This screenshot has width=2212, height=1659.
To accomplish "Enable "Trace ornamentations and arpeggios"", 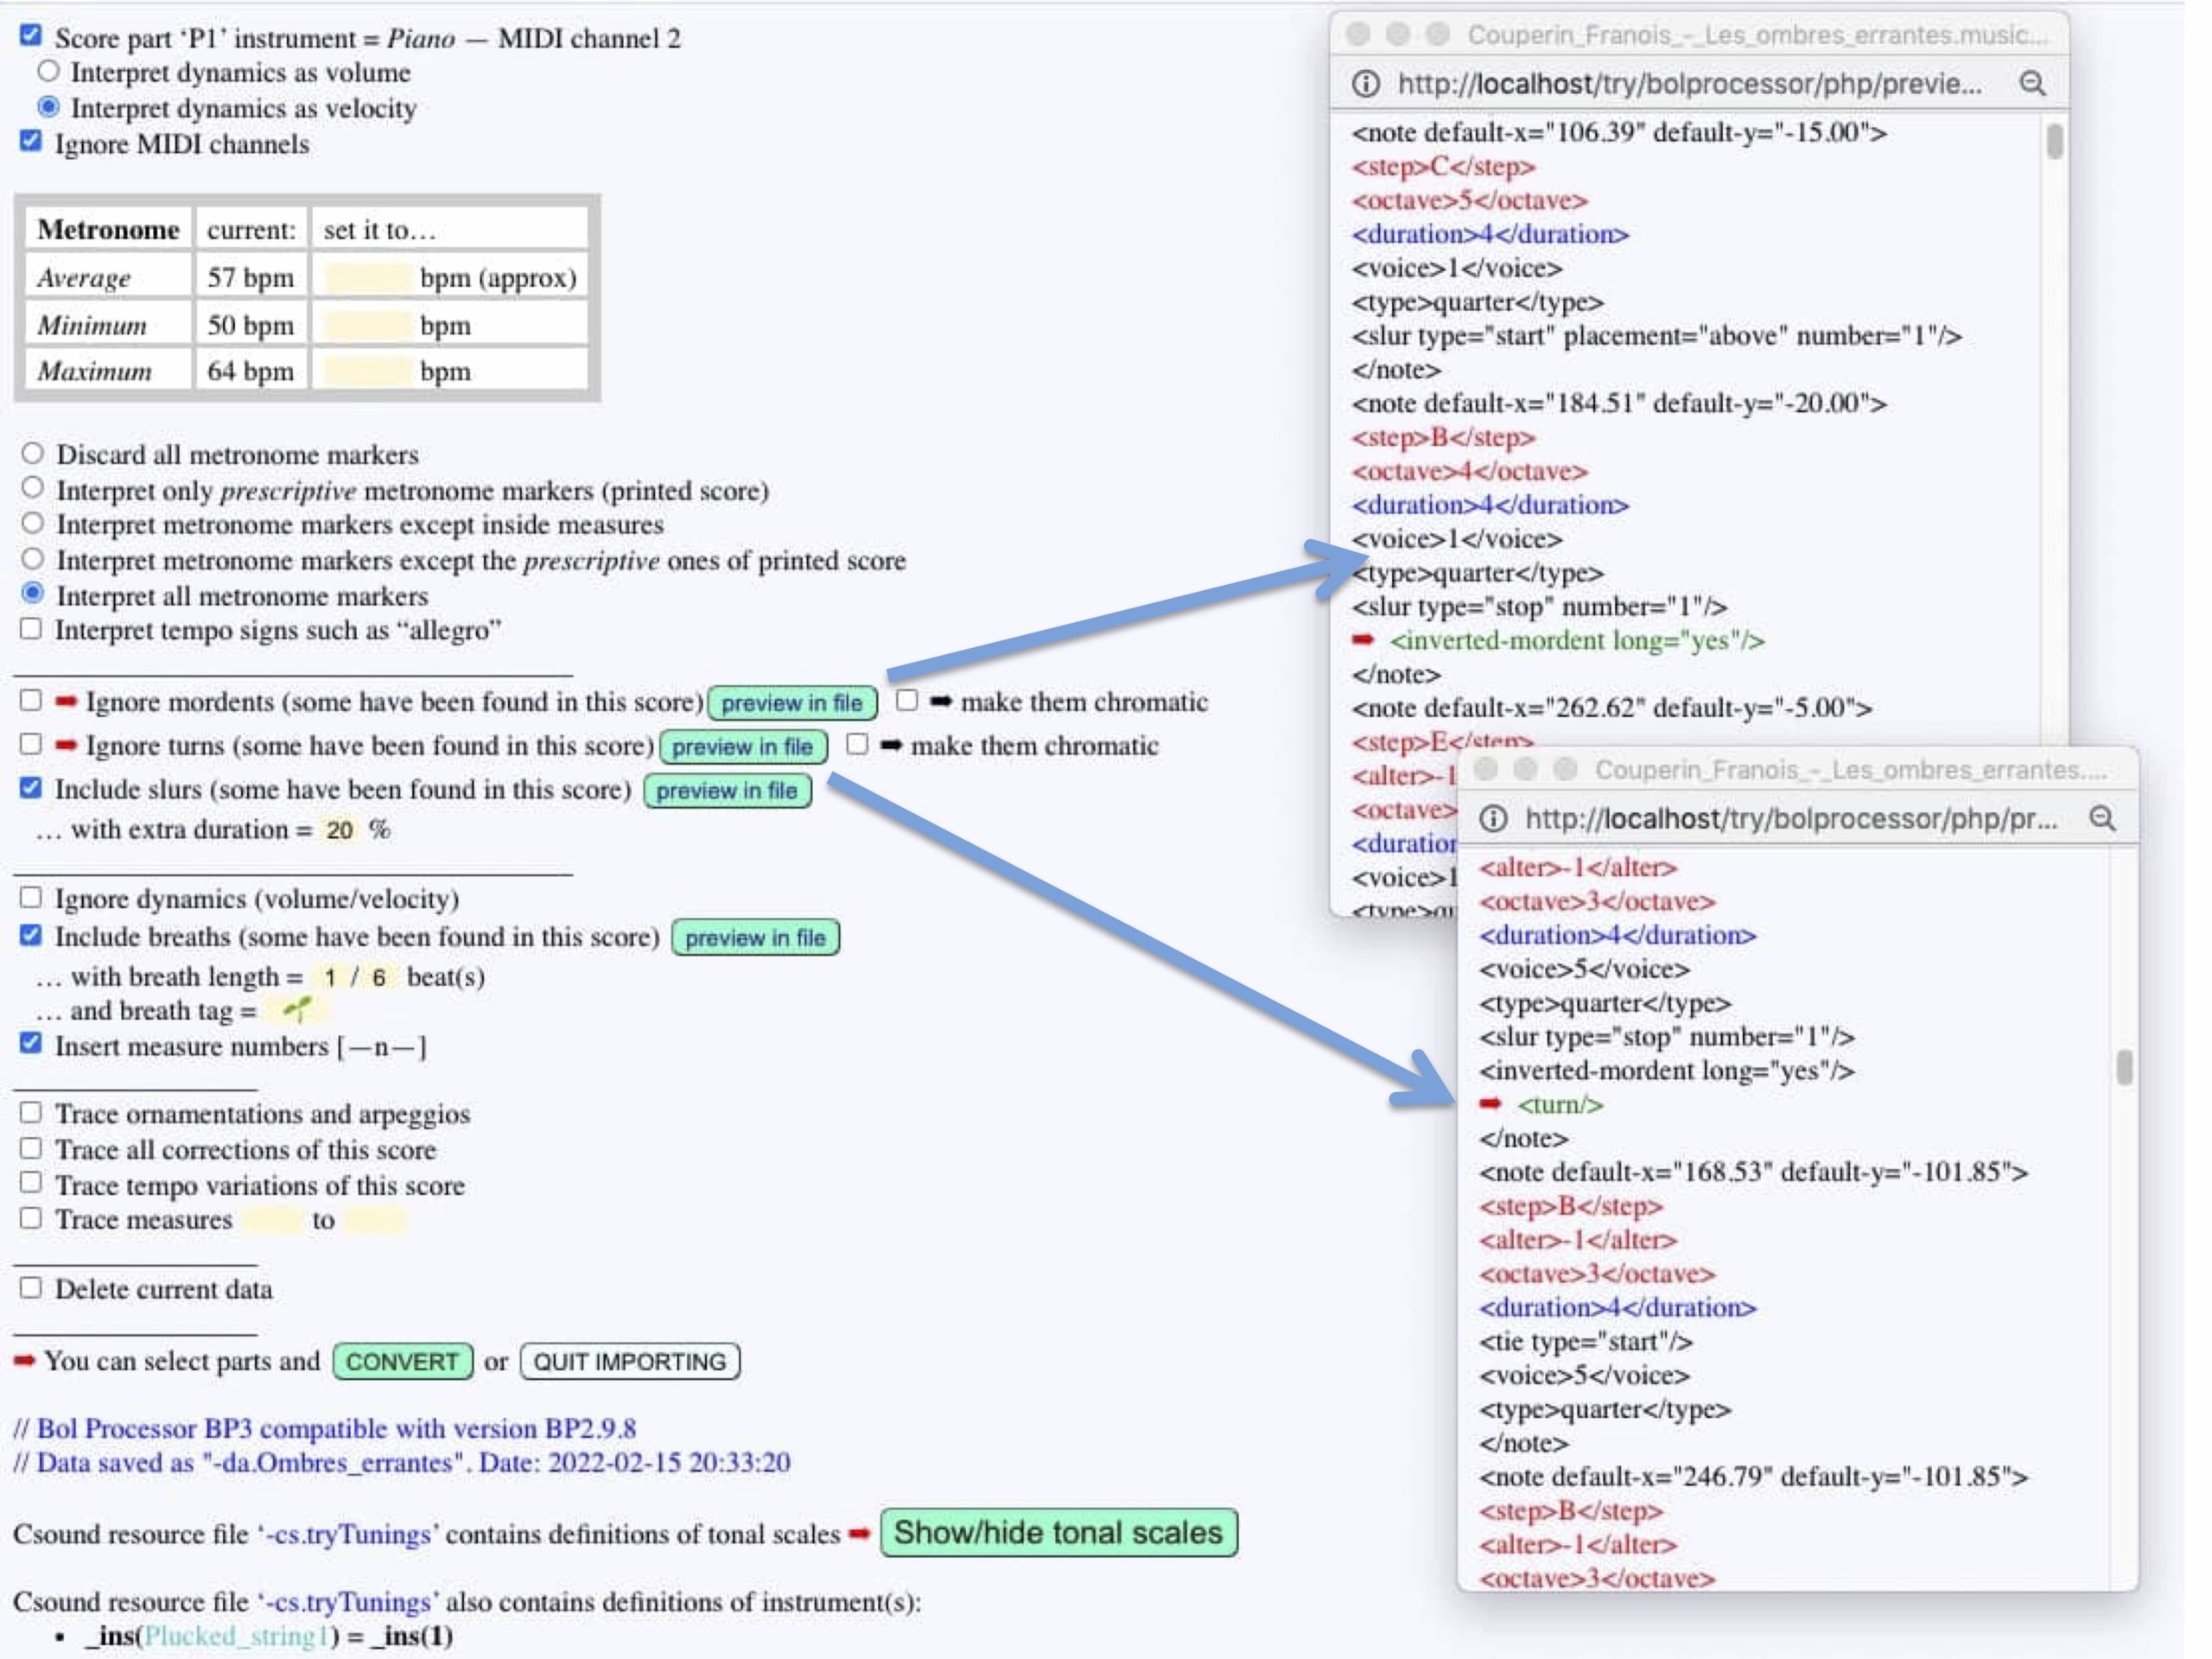I will click(x=30, y=1113).
